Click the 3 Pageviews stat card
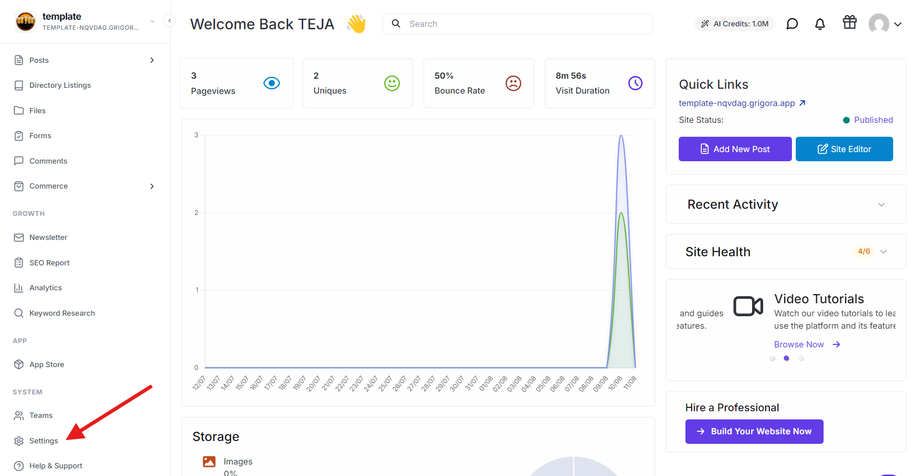 [x=236, y=83]
